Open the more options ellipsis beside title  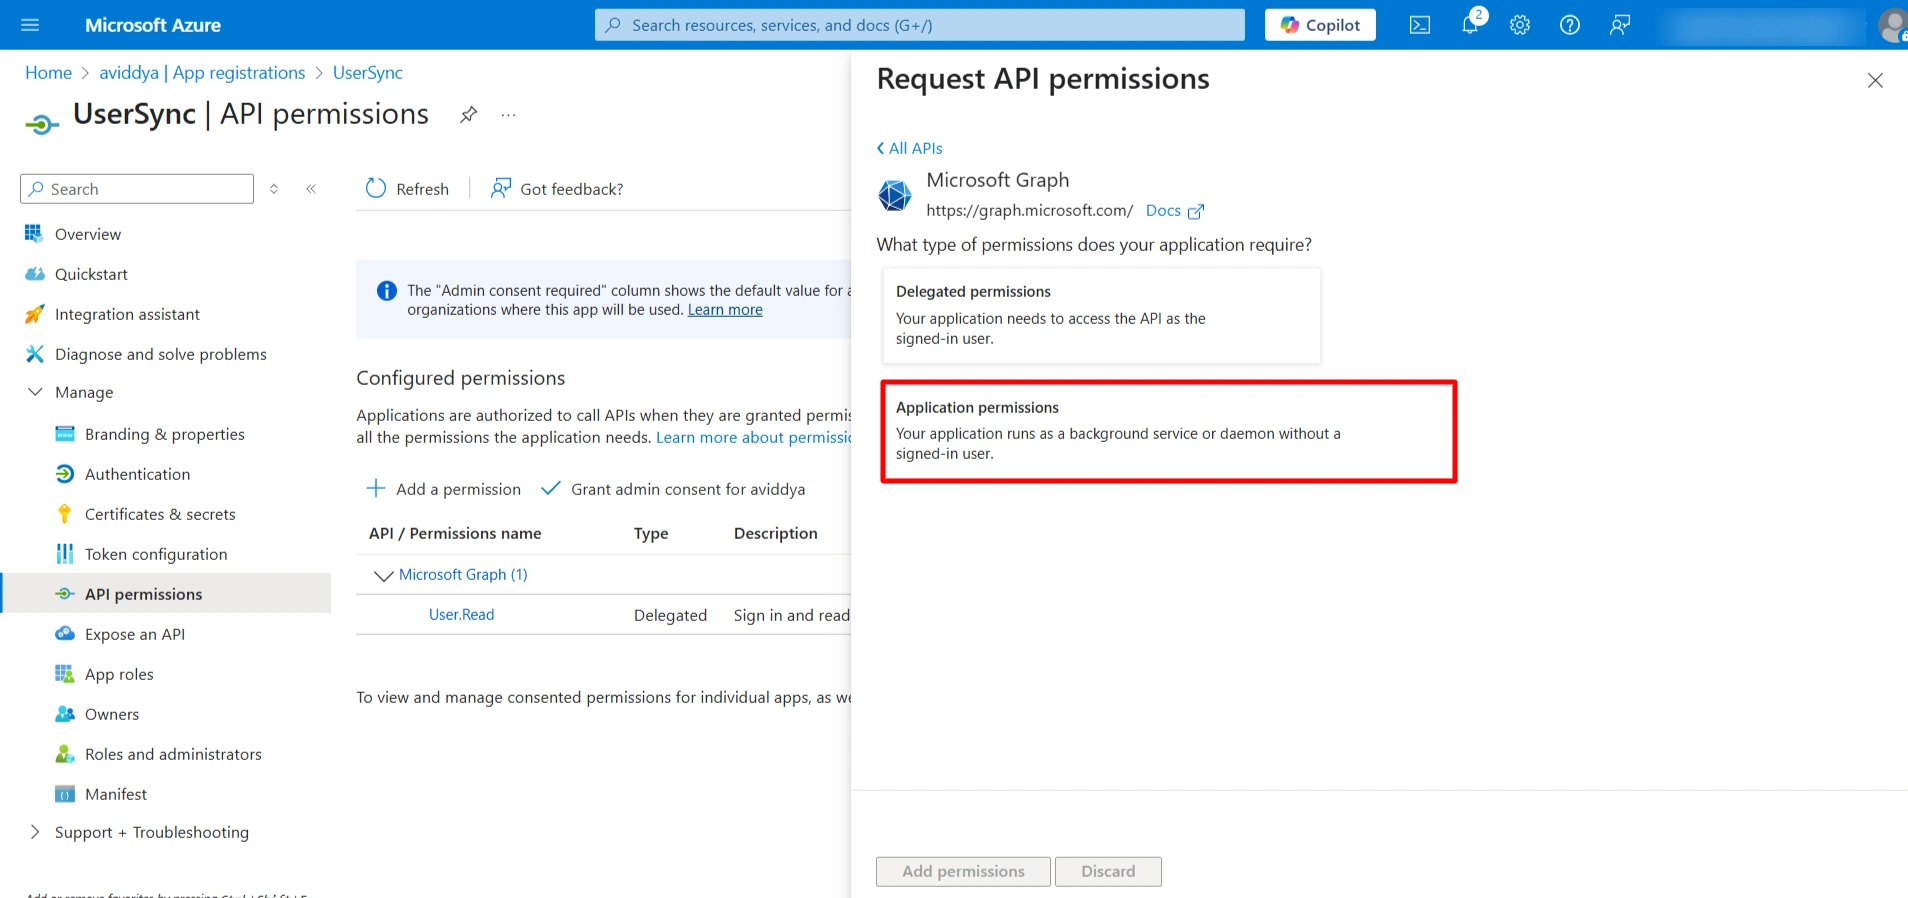click(x=508, y=115)
